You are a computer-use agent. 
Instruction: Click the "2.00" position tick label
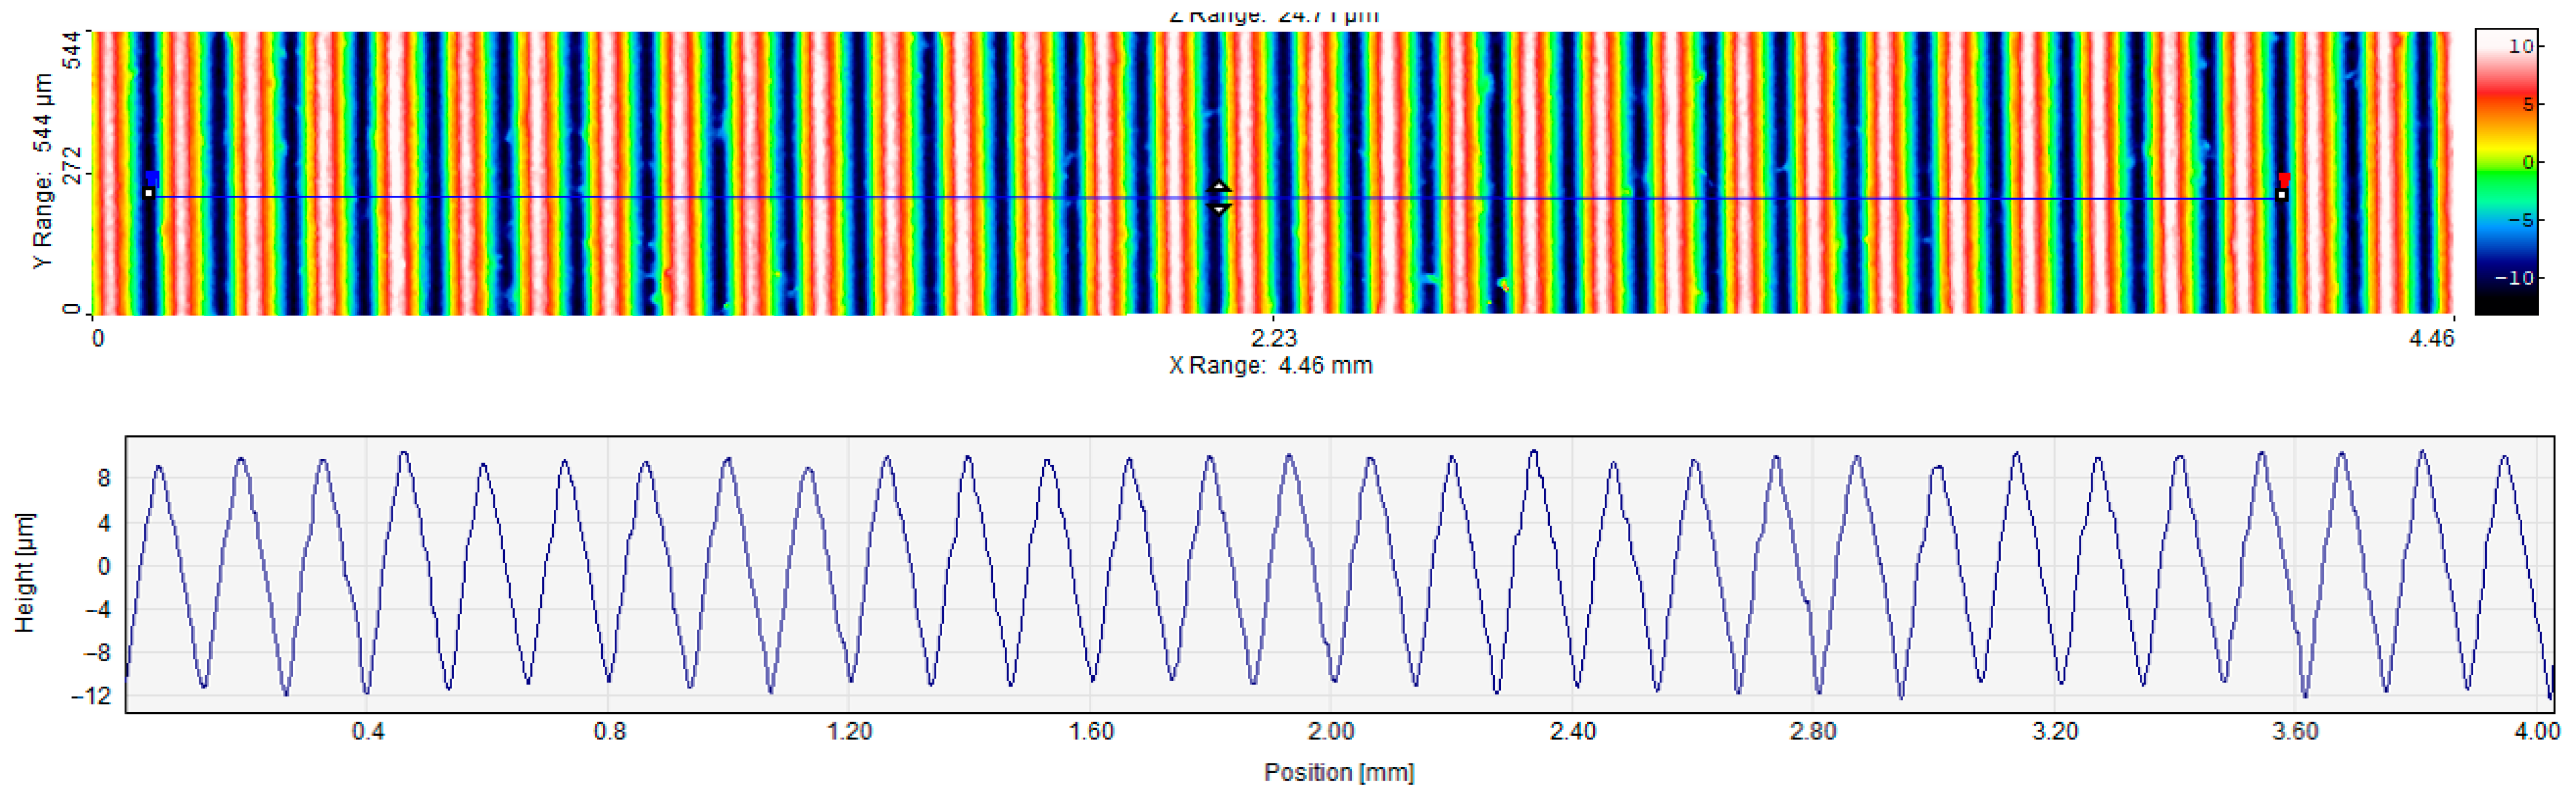1331,731
